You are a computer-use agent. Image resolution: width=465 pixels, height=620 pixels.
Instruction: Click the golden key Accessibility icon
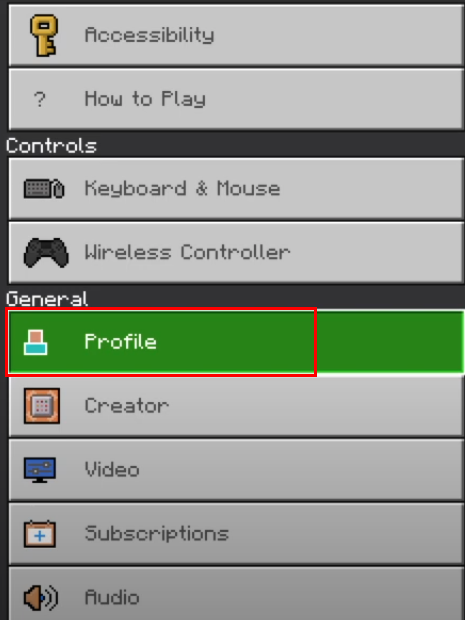(x=43, y=35)
